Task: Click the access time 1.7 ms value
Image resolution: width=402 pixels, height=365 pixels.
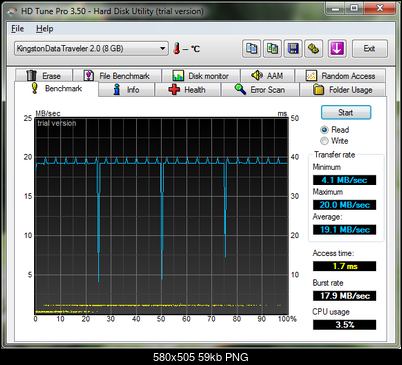Action: point(344,266)
